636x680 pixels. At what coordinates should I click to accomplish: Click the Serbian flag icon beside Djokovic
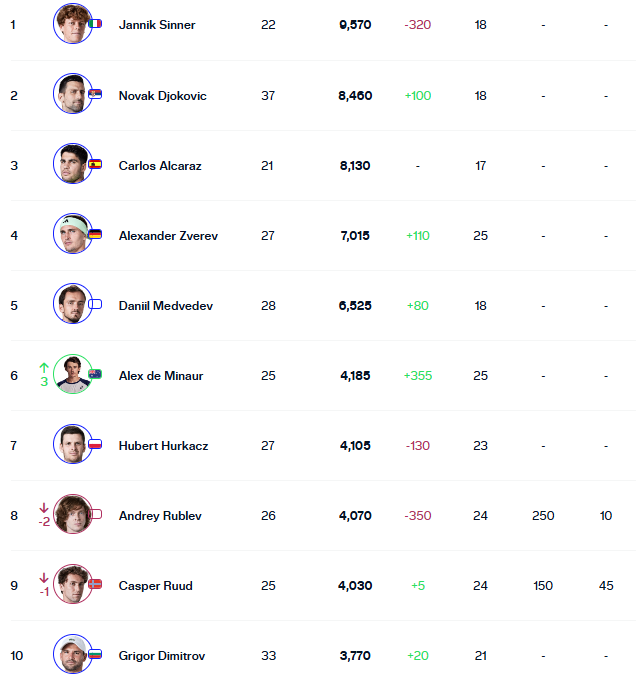pos(95,94)
